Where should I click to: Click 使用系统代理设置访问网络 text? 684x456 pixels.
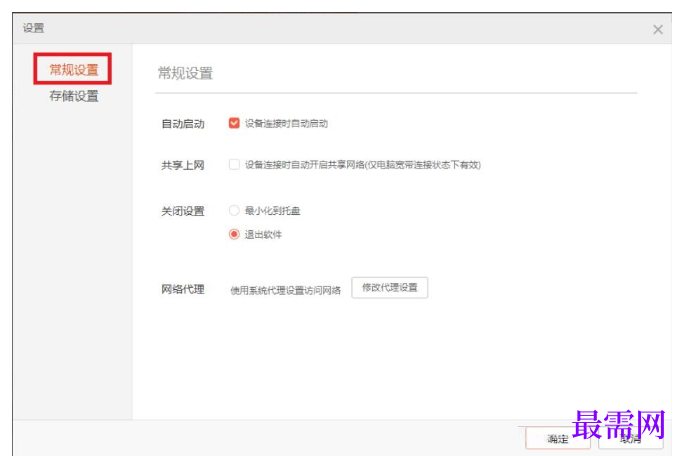[285, 290]
